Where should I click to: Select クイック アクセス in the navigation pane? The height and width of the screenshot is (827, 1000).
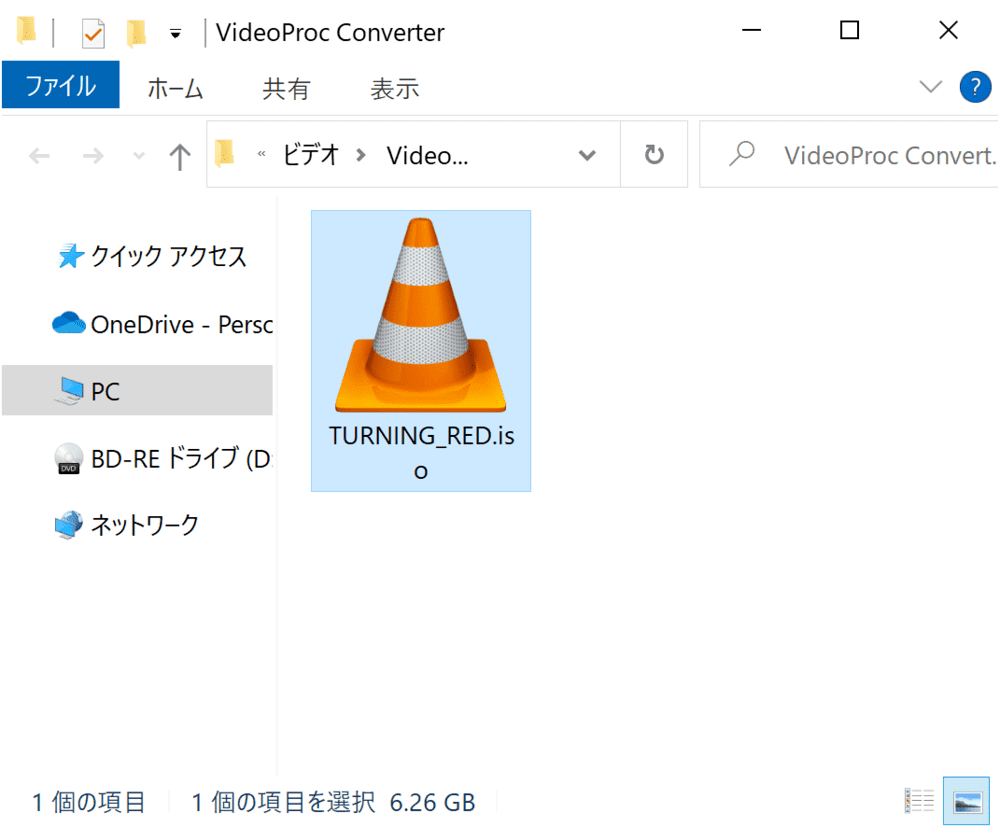coord(168,257)
